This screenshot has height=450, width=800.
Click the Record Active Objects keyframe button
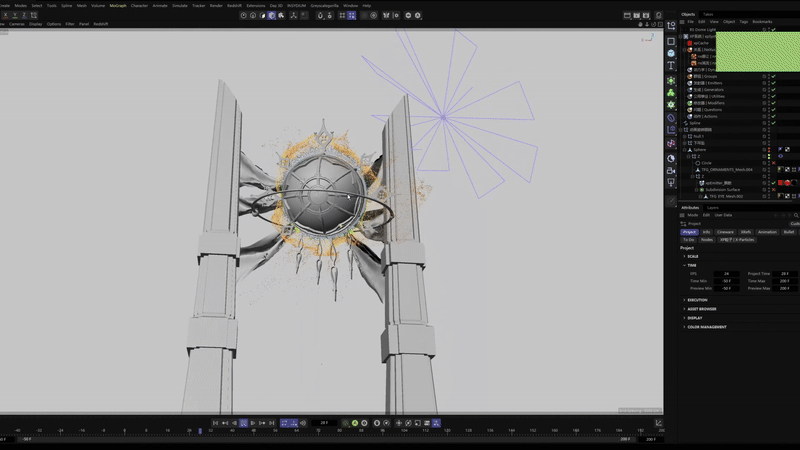[346, 423]
